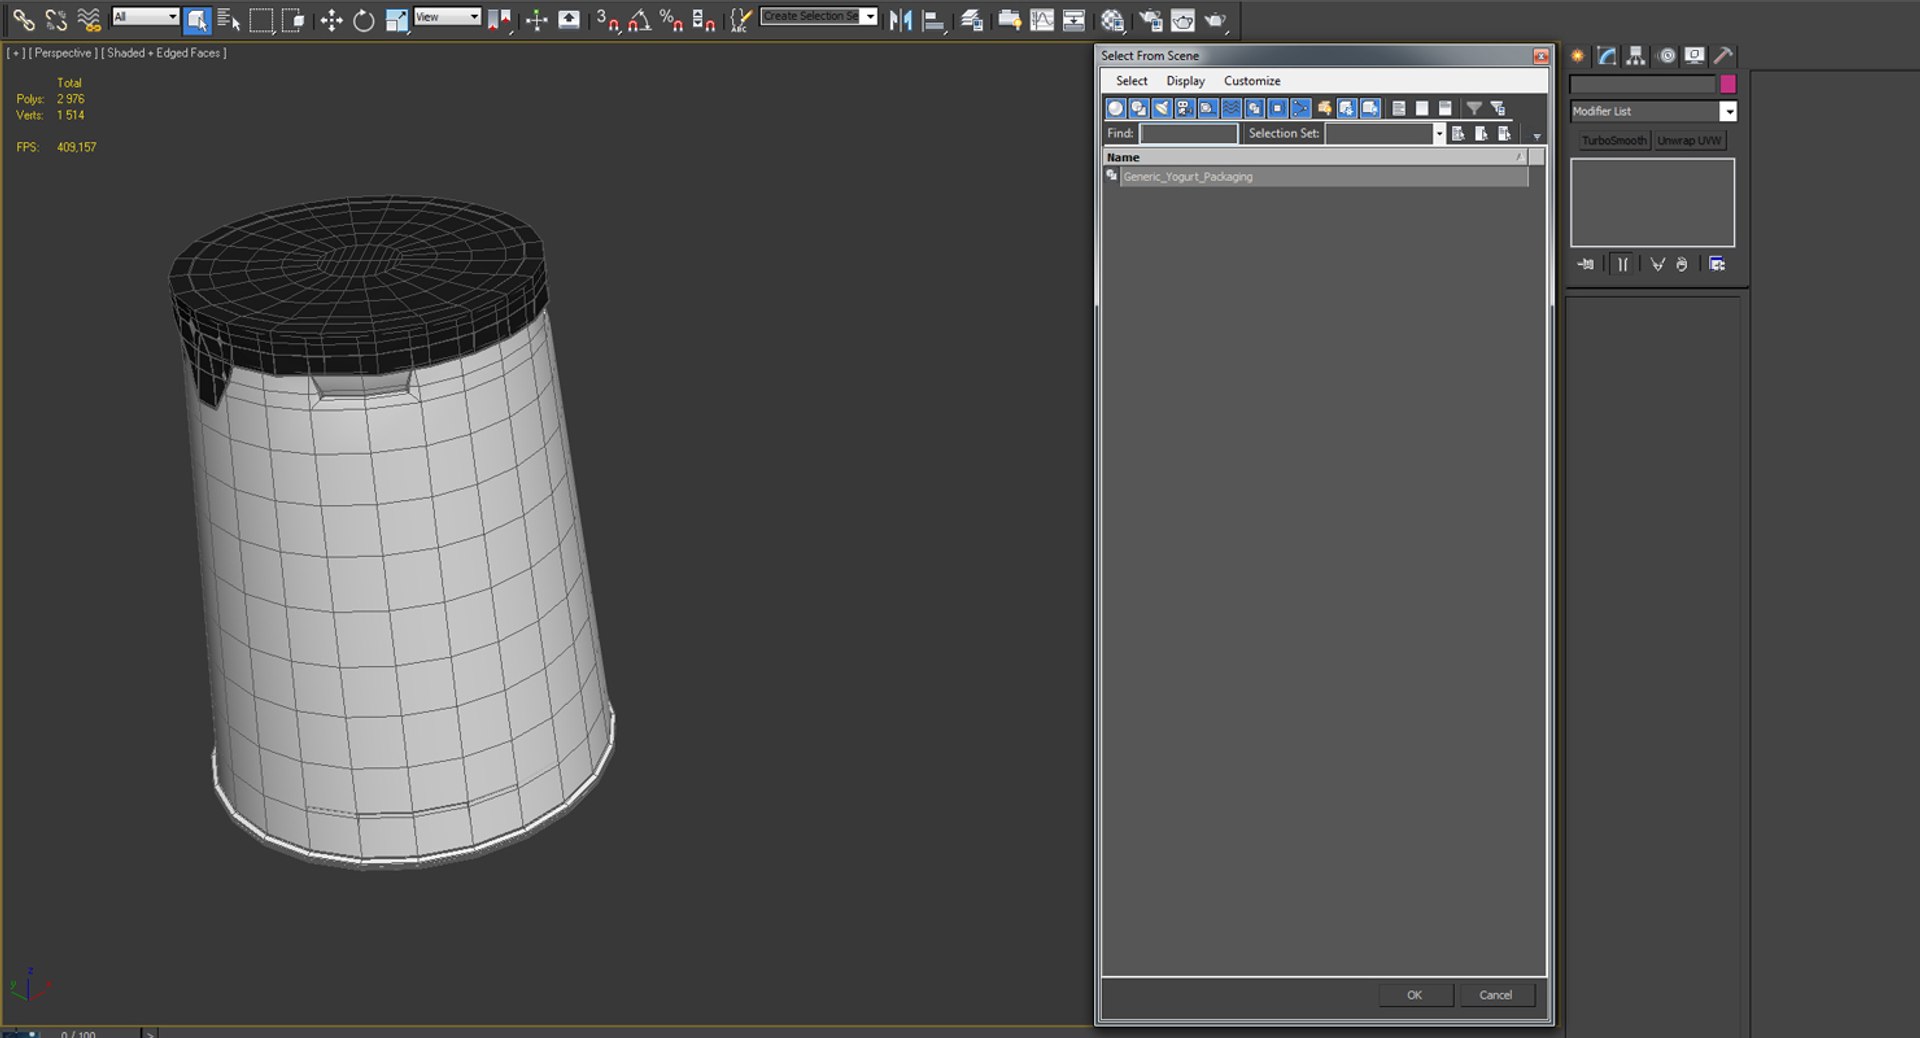Click the OK button
The height and width of the screenshot is (1038, 1920).
click(1414, 995)
